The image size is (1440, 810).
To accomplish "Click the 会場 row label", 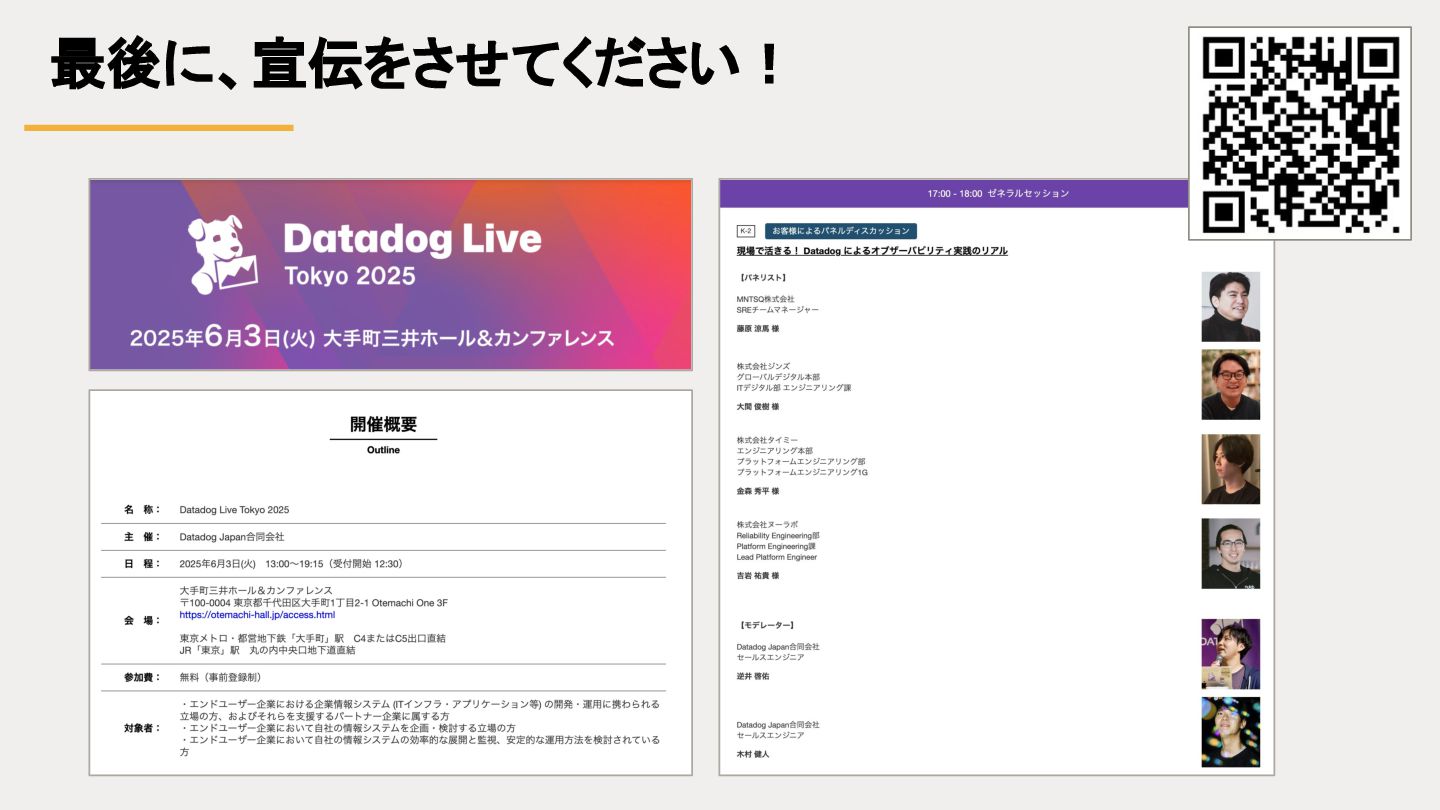I will pyautogui.click(x=142, y=621).
